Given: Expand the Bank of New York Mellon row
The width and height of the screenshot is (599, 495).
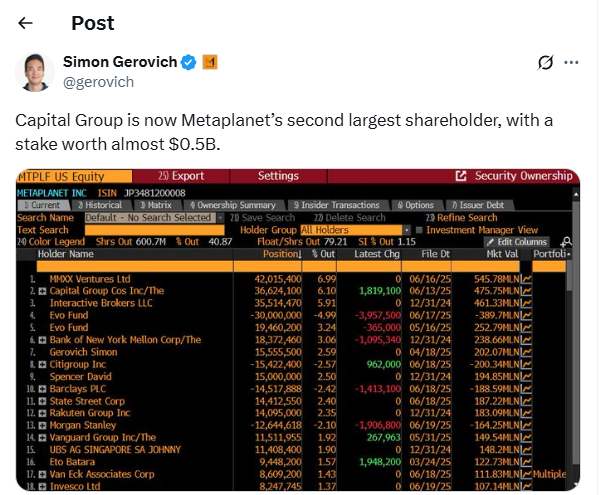Looking at the screenshot, I should click(42, 340).
